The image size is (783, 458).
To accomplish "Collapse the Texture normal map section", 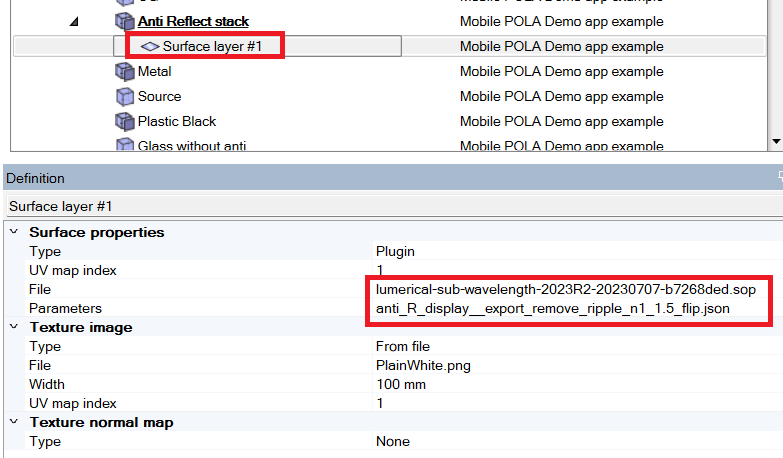I will (x=13, y=422).
